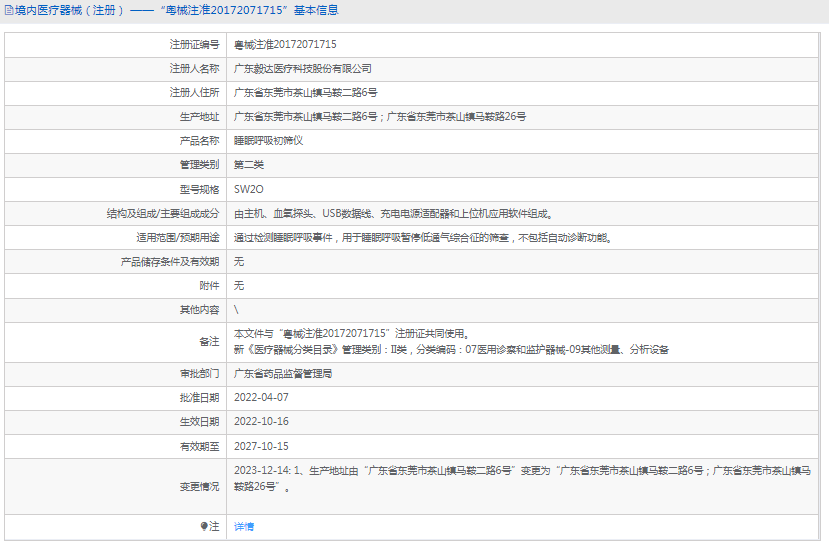Click the 变更情况 label

[x=199, y=486]
